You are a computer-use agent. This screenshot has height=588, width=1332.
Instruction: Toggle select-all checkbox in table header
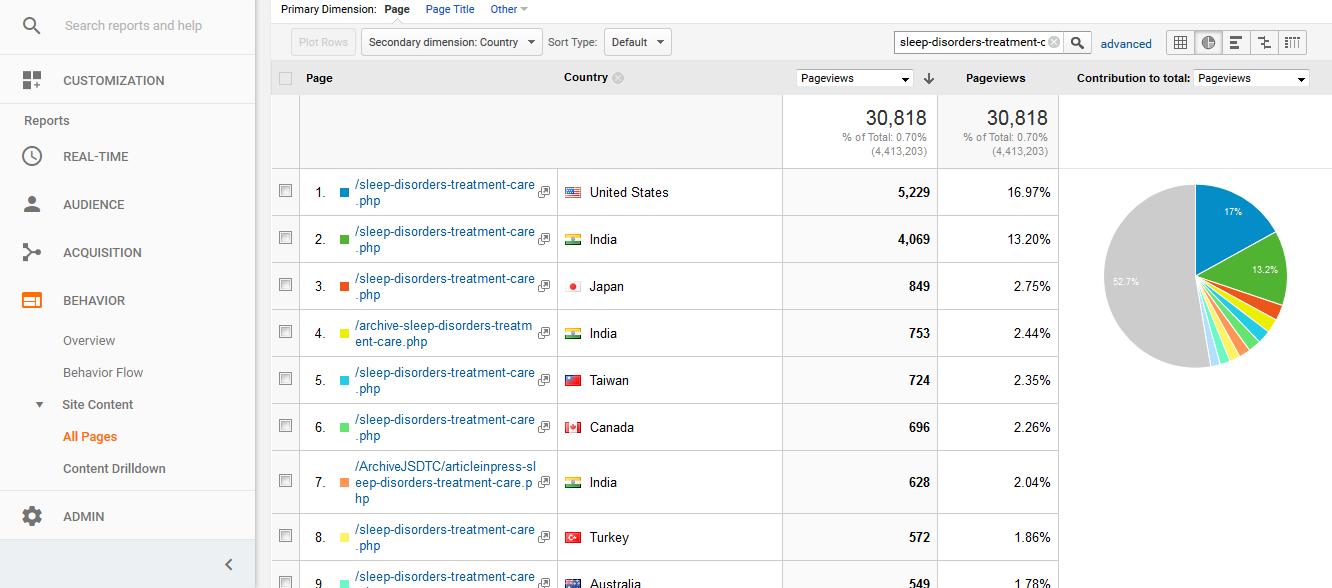click(286, 78)
